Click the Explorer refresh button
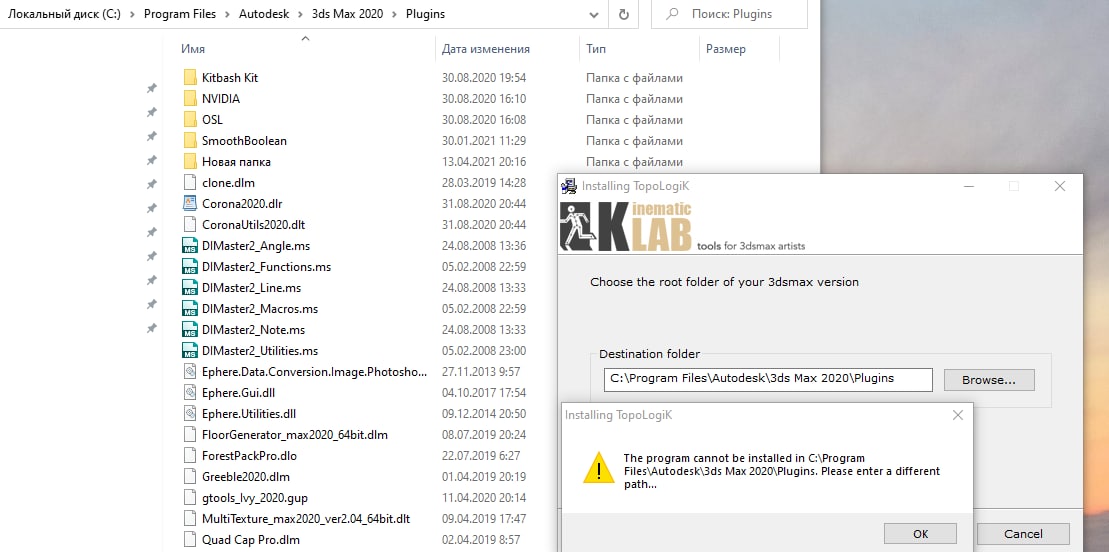The image size is (1109, 552). (x=623, y=14)
